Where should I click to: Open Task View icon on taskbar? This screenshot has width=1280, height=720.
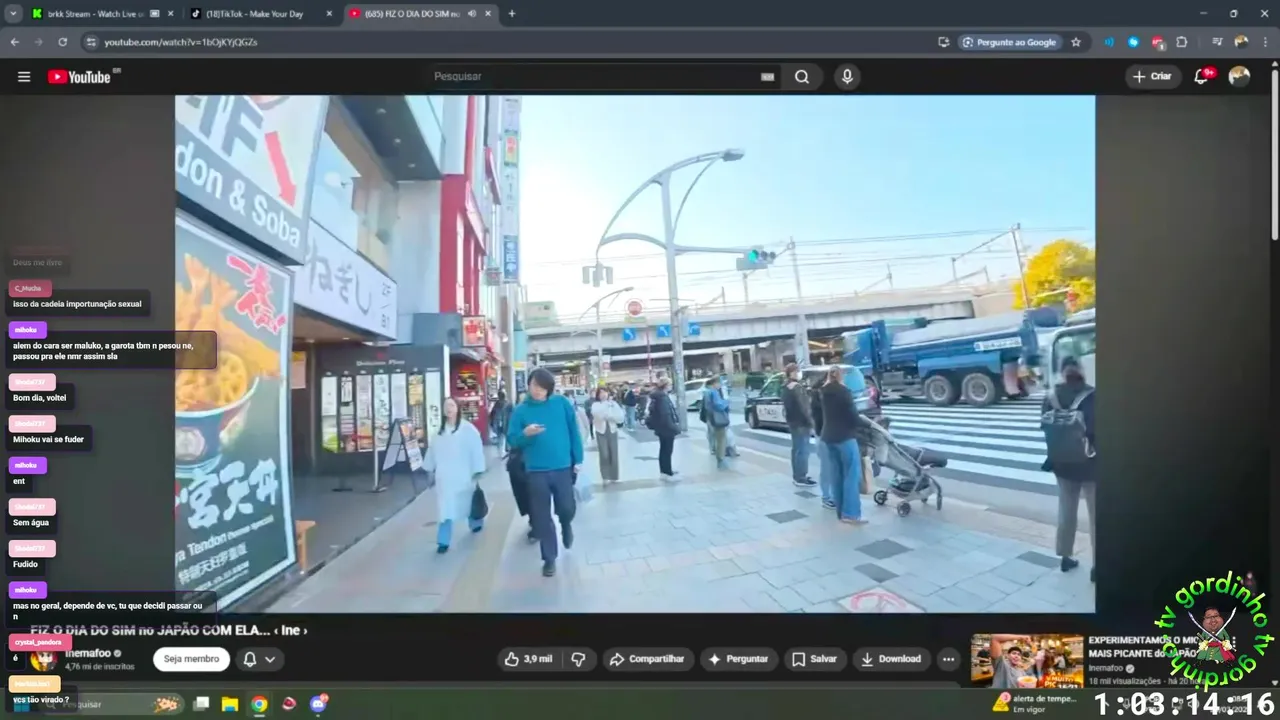(201, 704)
